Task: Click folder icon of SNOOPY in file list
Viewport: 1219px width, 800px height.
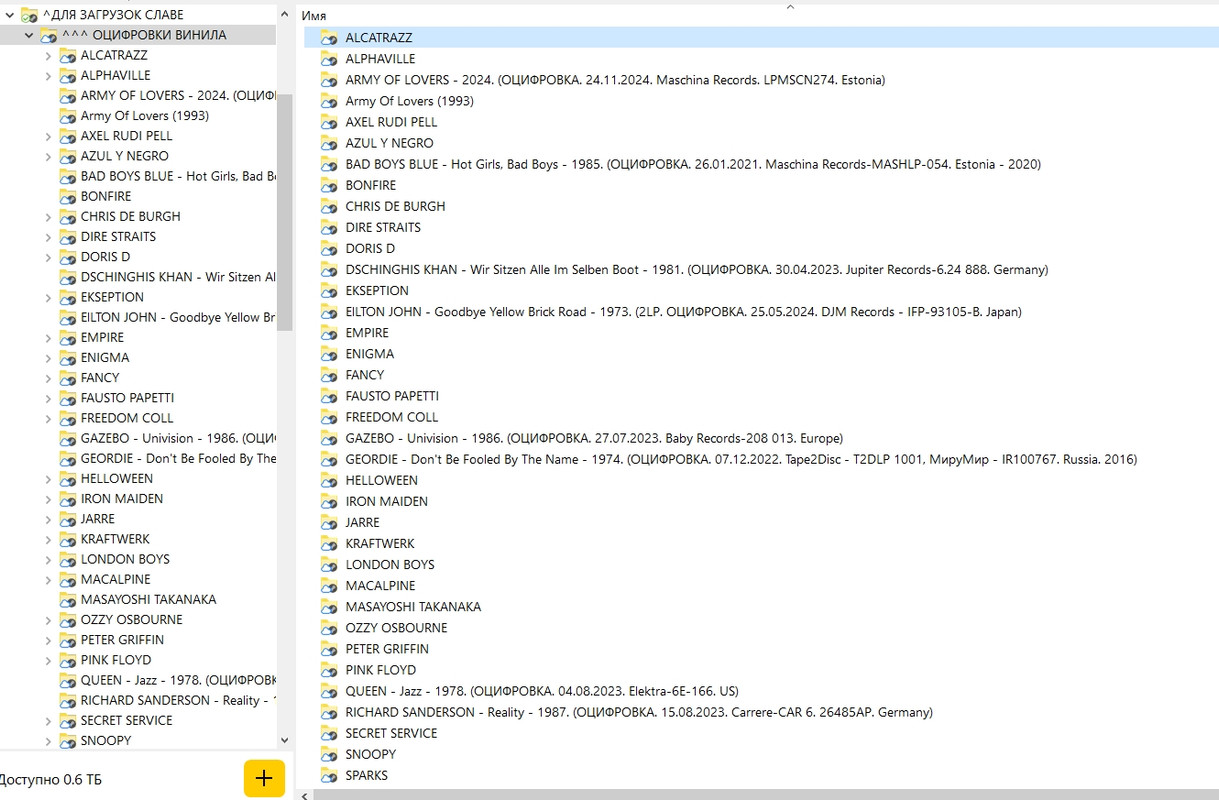Action: (x=329, y=754)
